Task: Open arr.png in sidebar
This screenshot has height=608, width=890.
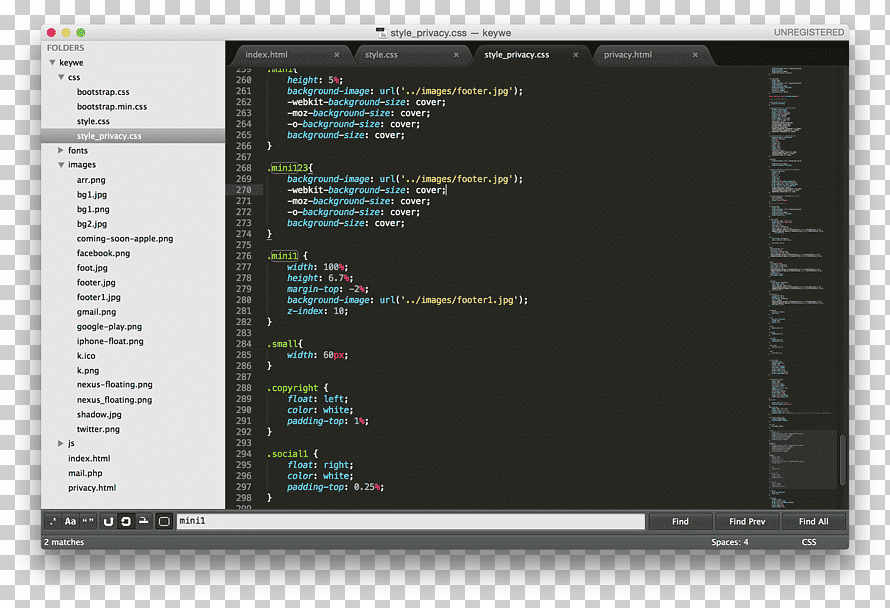Action: click(x=91, y=180)
